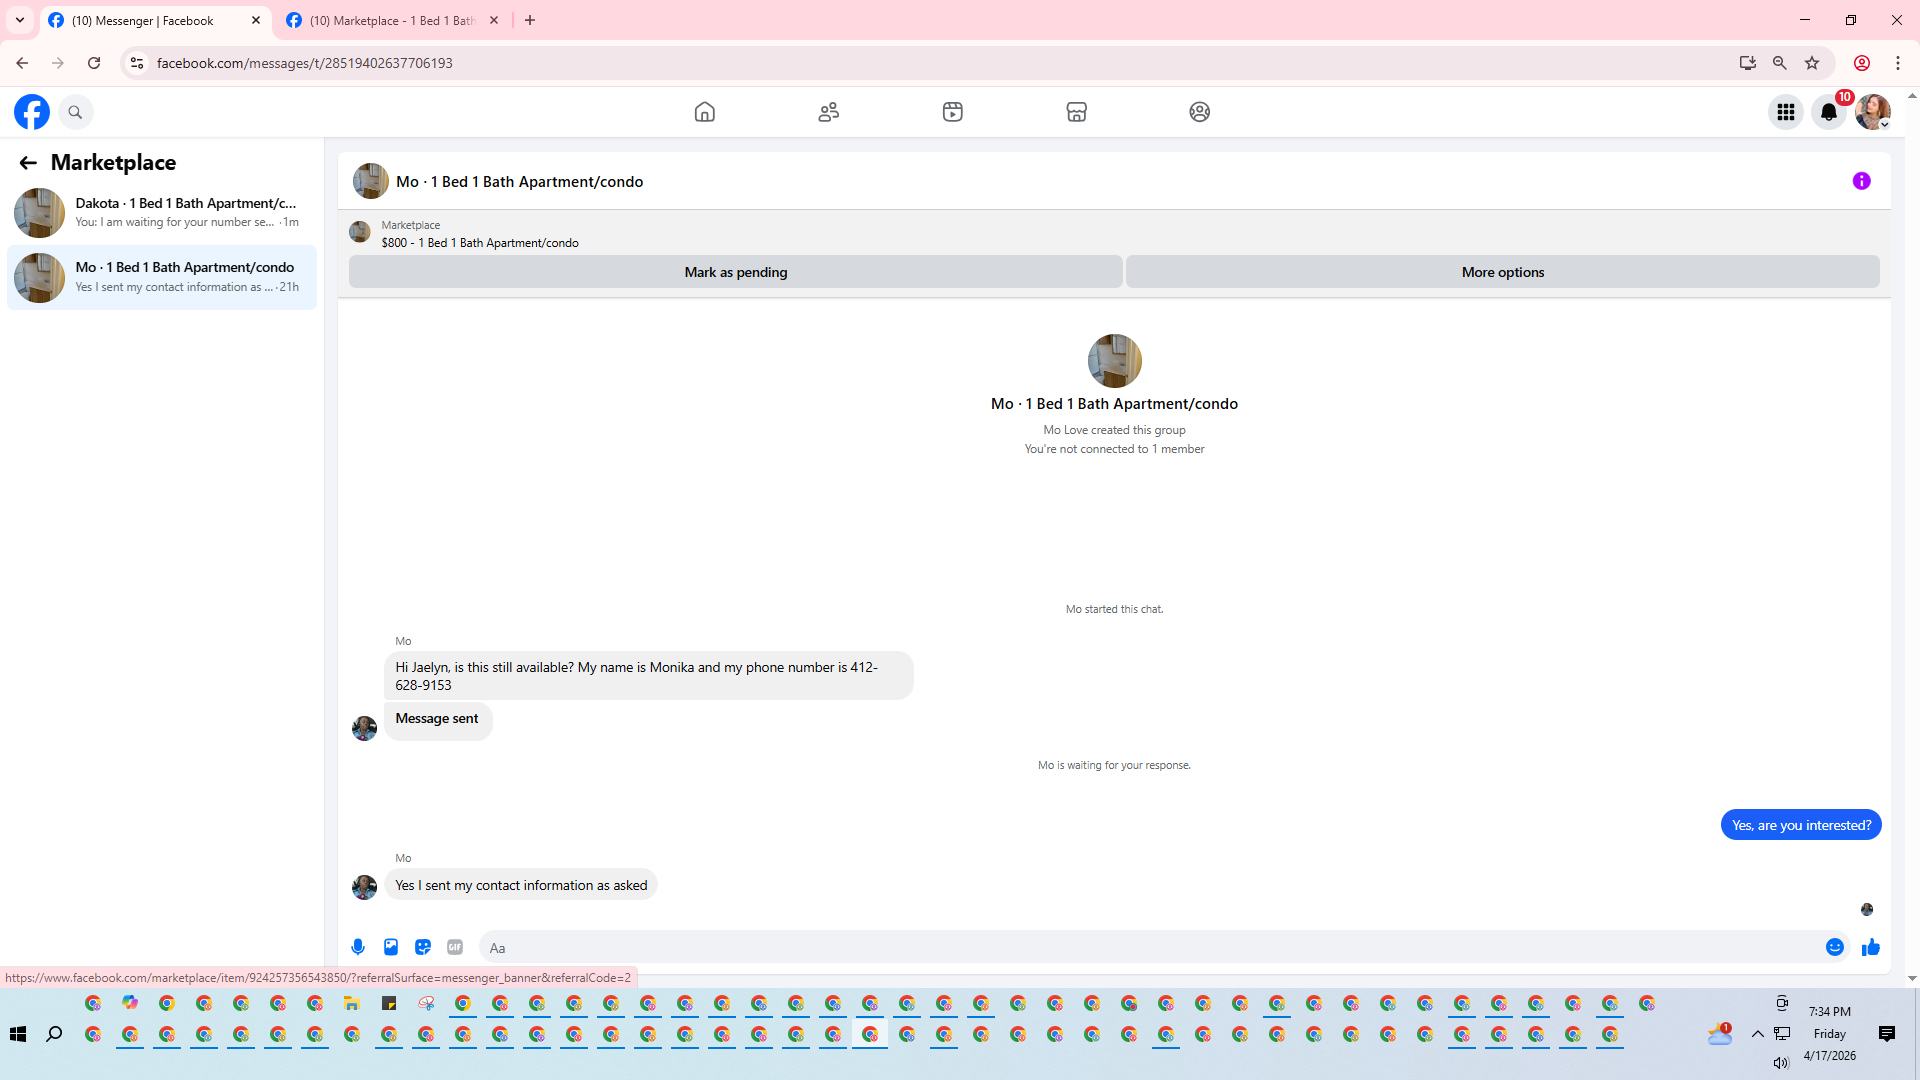Go to Marketplace from top navigation
Image resolution: width=1920 pixels, height=1080 pixels.
(x=1076, y=112)
